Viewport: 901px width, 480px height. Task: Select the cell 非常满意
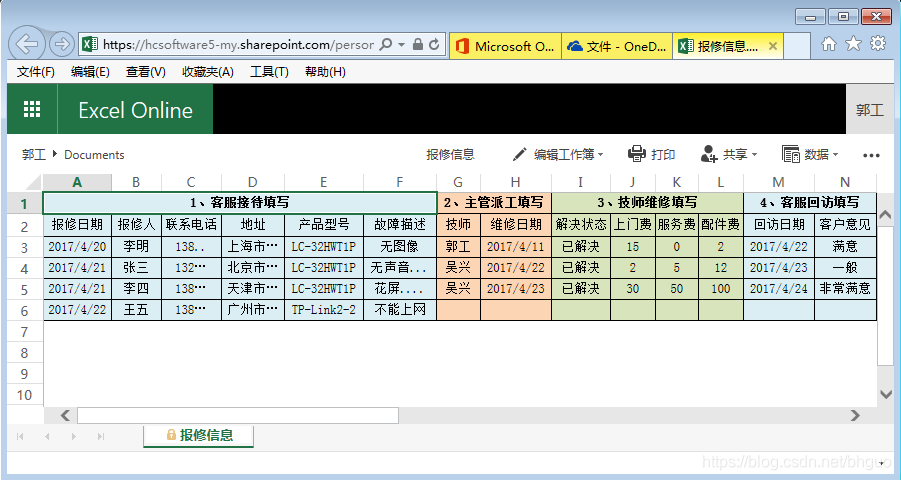point(845,289)
